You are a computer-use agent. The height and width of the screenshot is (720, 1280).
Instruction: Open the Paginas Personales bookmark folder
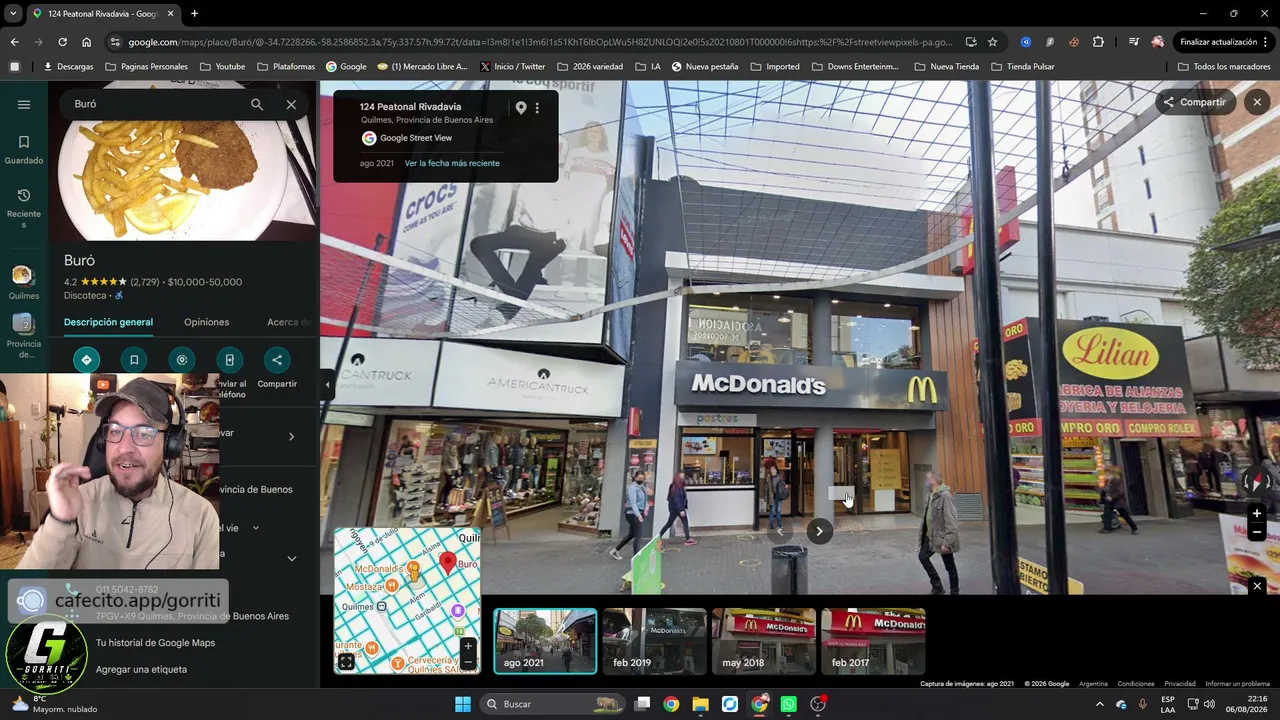pos(145,67)
